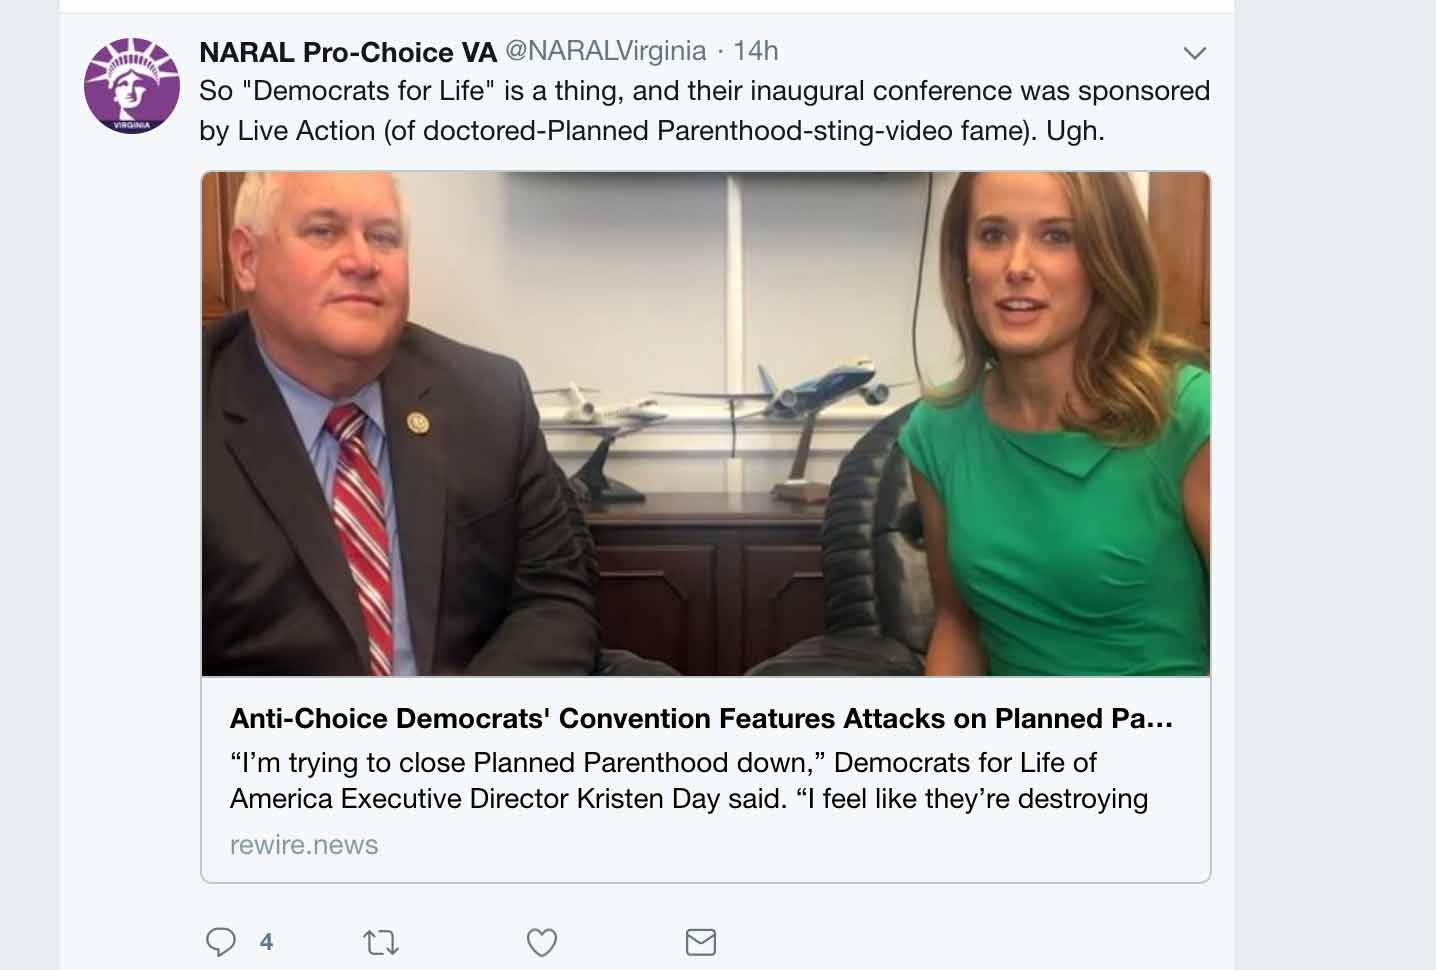Click the woman in green dress in preview

(1062, 424)
